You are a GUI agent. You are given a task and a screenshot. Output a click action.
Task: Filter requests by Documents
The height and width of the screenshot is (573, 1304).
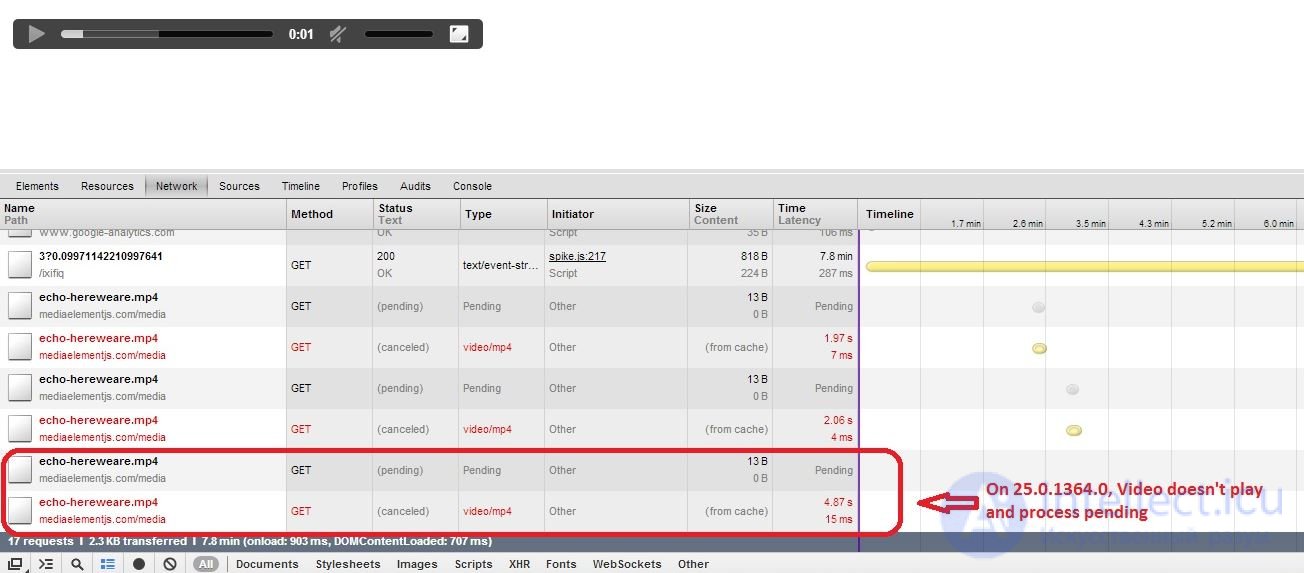tap(267, 564)
